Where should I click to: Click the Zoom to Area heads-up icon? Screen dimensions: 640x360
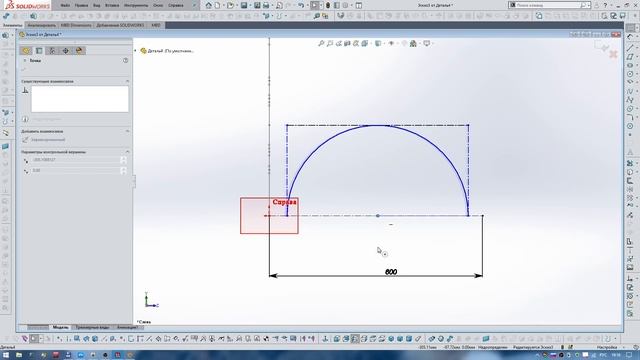(x=330, y=43)
